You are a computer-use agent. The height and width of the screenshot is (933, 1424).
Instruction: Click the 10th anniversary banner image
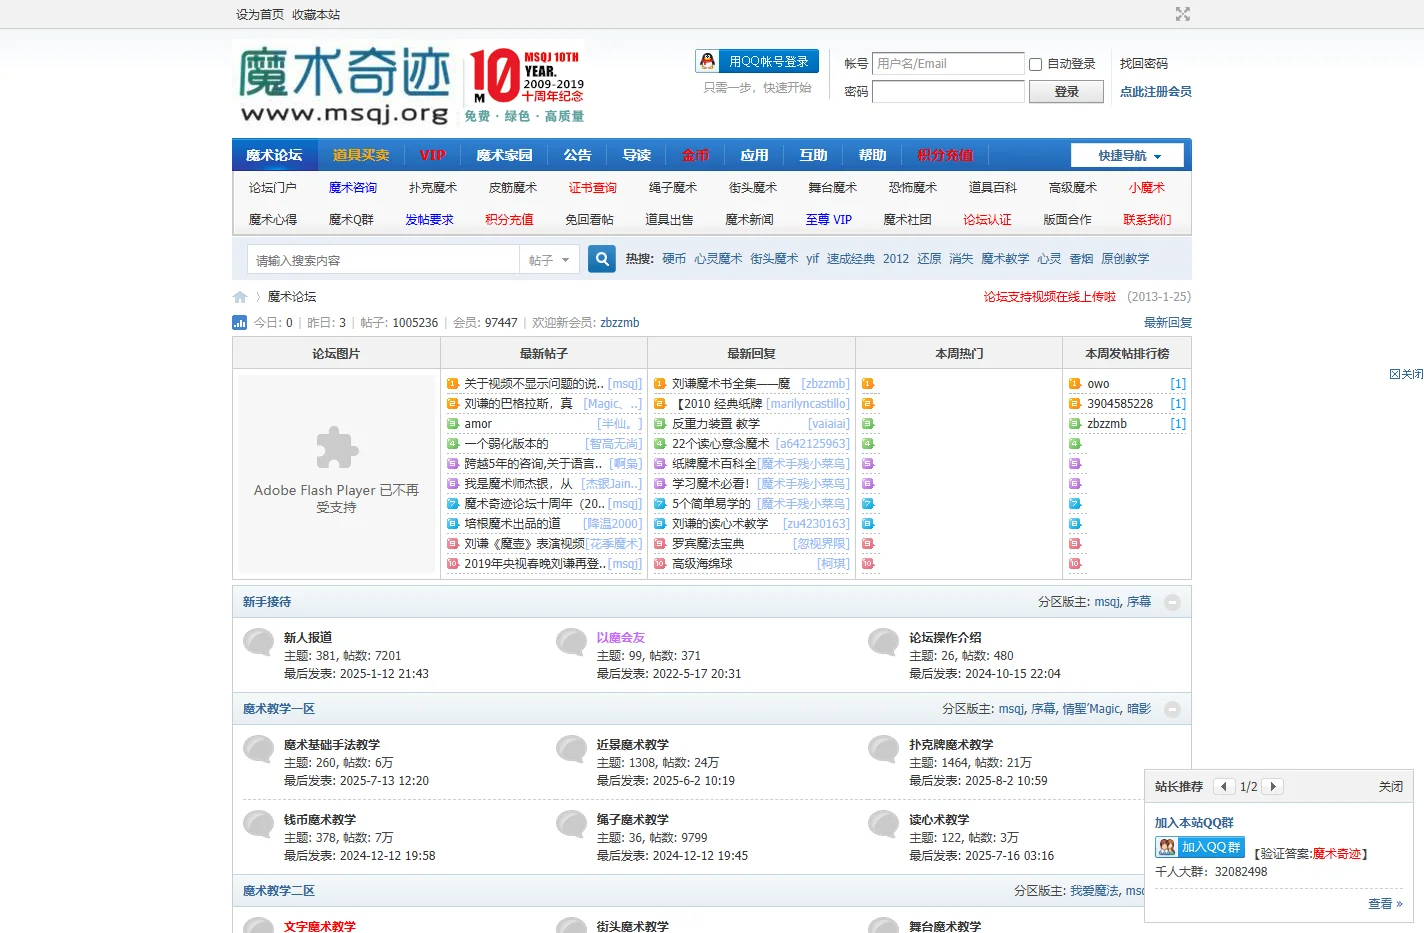click(526, 84)
